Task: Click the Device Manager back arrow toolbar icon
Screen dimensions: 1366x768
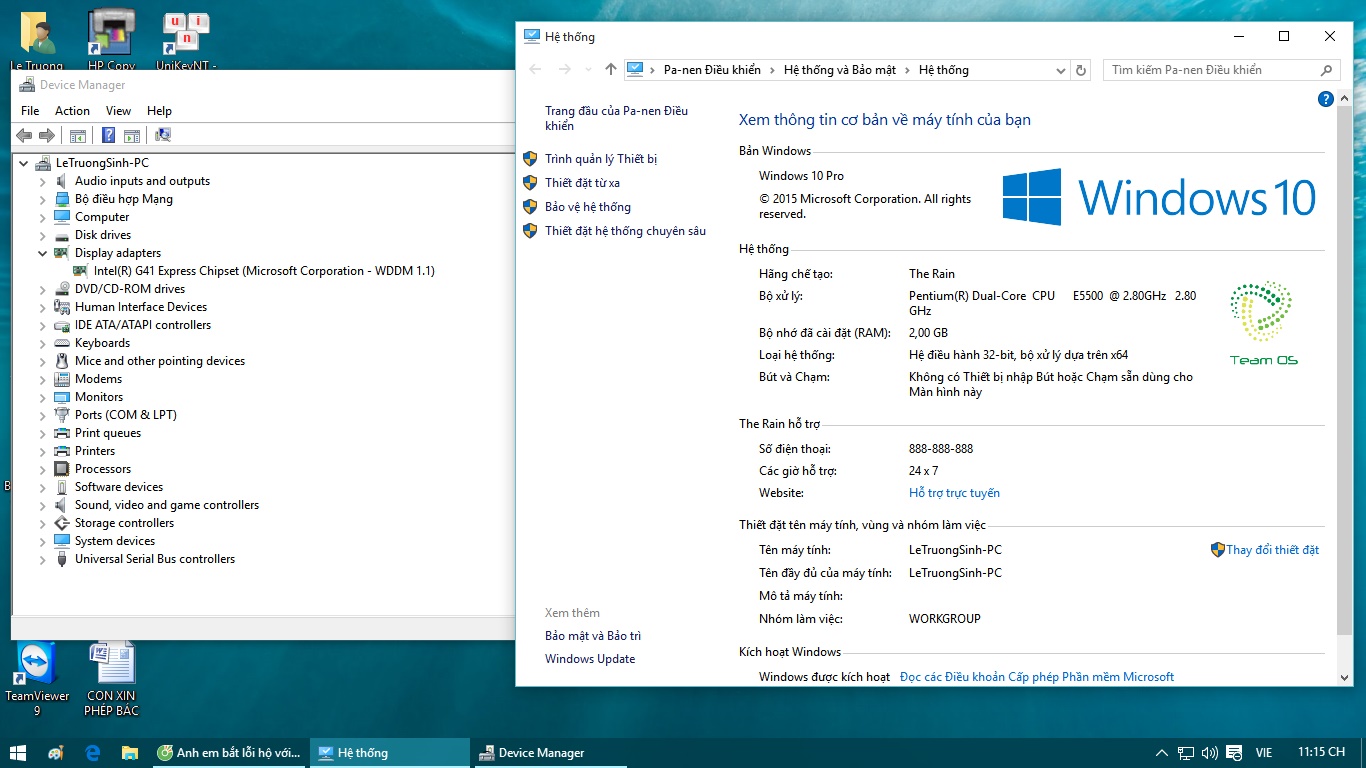Action: pyautogui.click(x=24, y=135)
